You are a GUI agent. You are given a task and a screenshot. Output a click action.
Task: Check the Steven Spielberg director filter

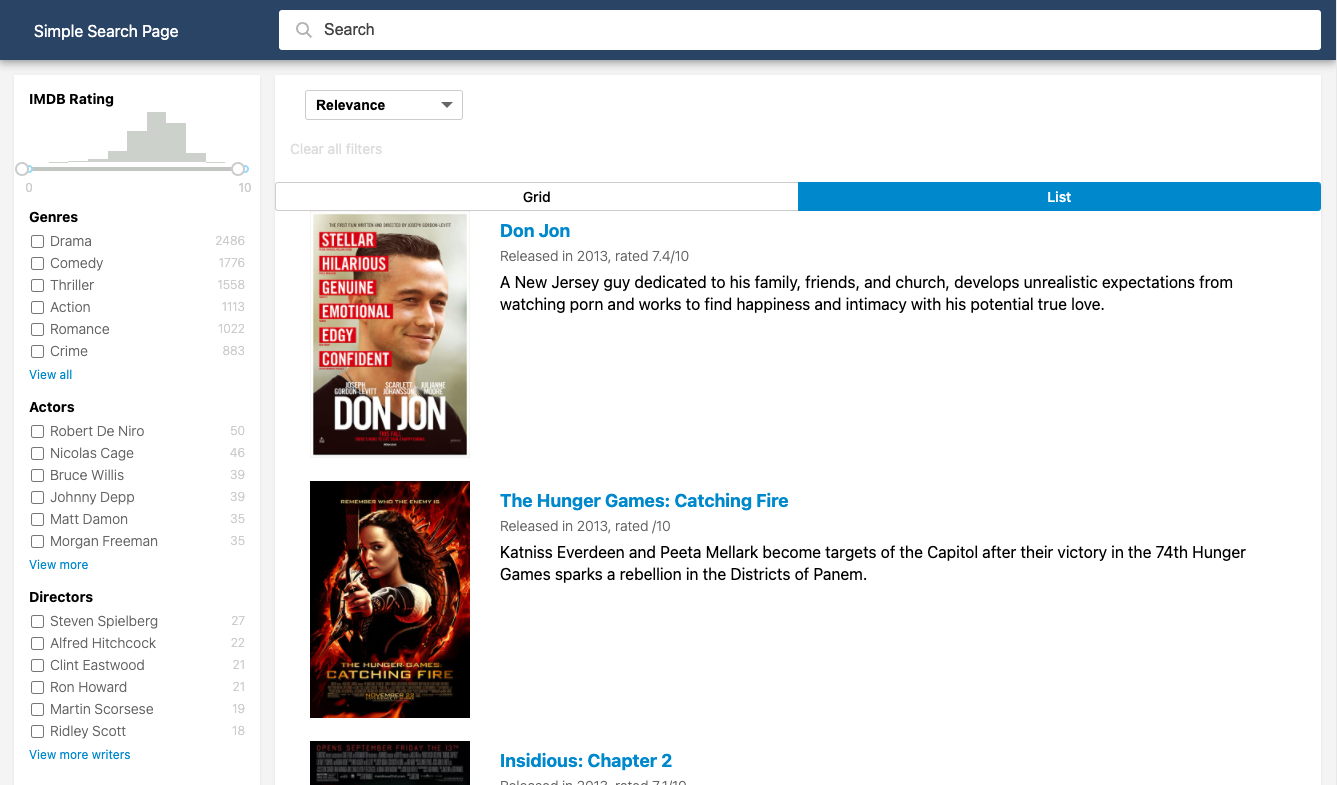click(x=37, y=621)
